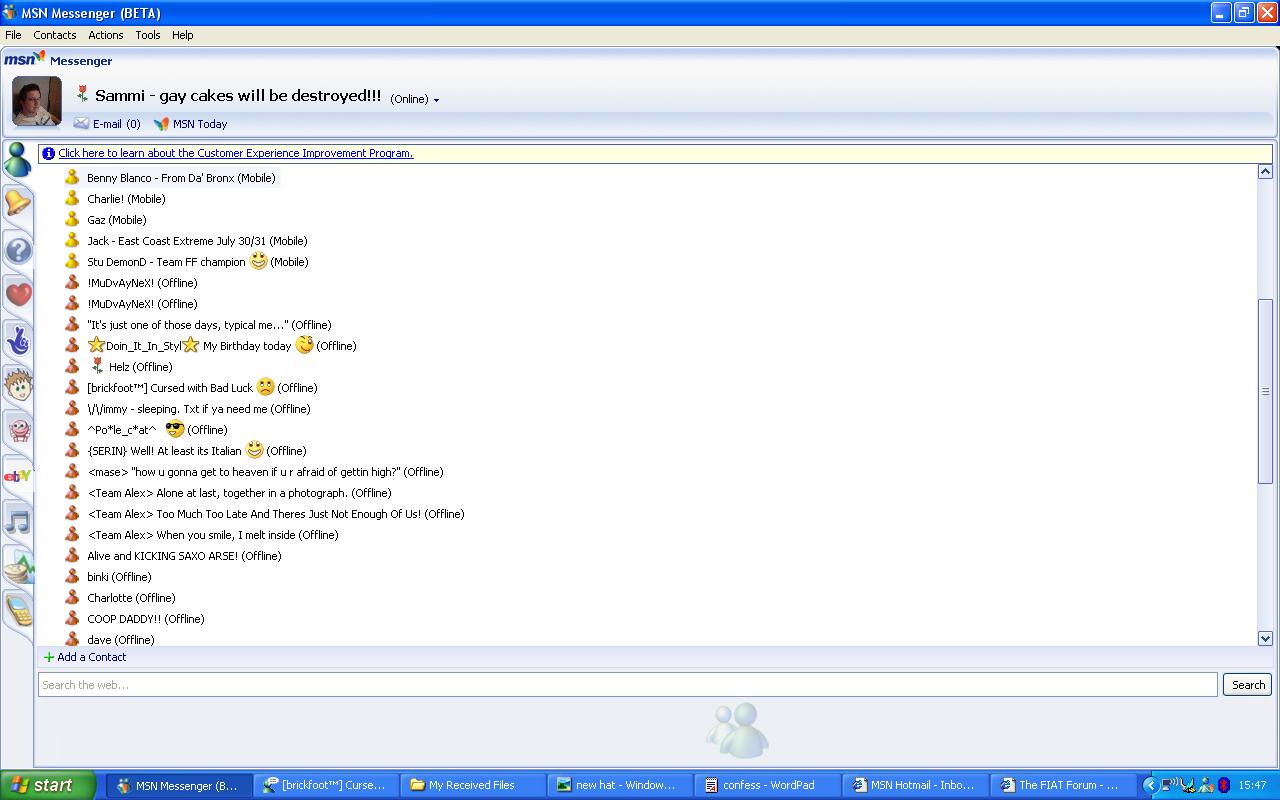Switch to The FIAT Forum taskbar button
This screenshot has width=1280, height=800.
coord(1064,785)
